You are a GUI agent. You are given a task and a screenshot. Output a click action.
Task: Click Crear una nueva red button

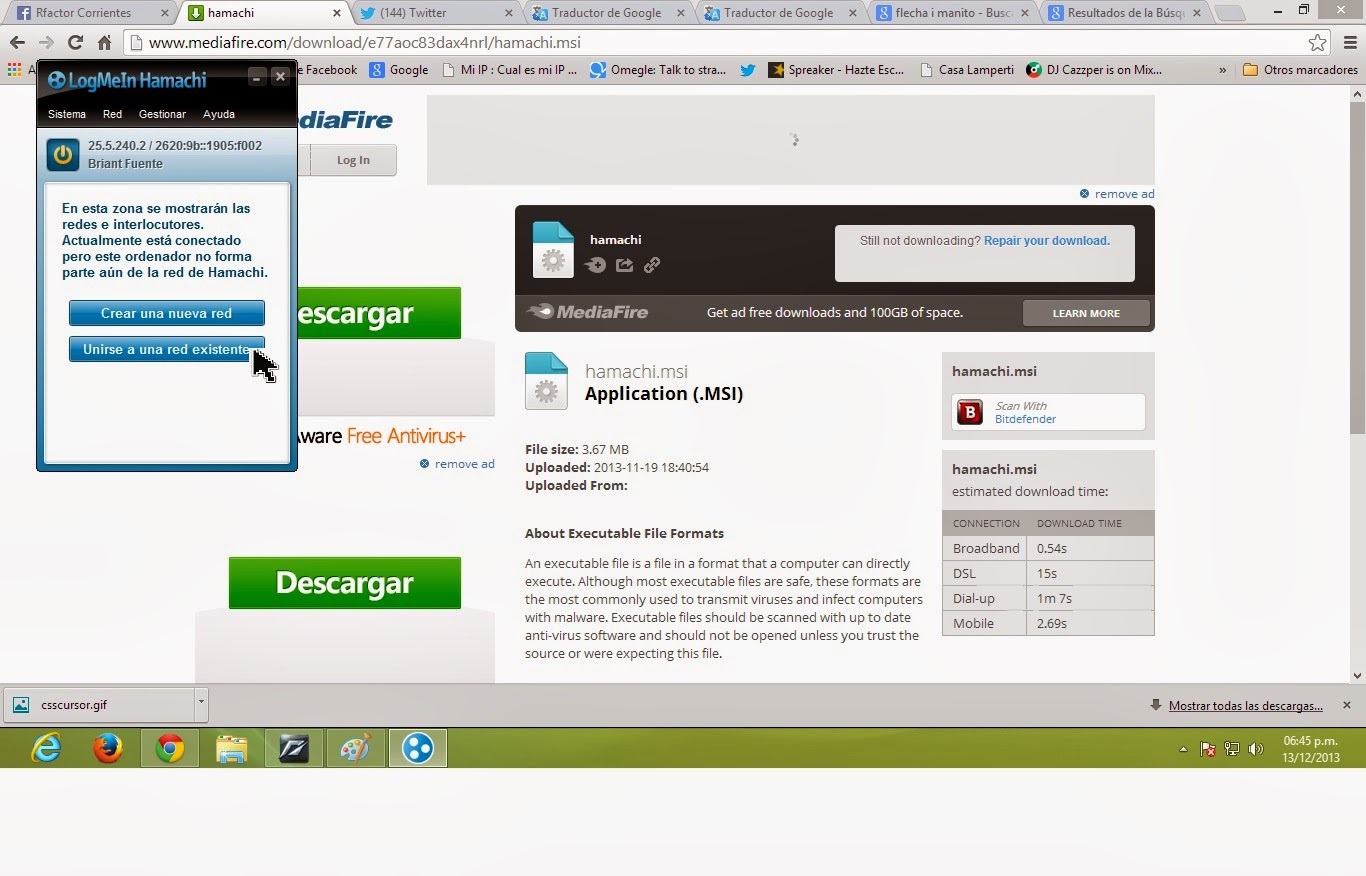tap(167, 313)
